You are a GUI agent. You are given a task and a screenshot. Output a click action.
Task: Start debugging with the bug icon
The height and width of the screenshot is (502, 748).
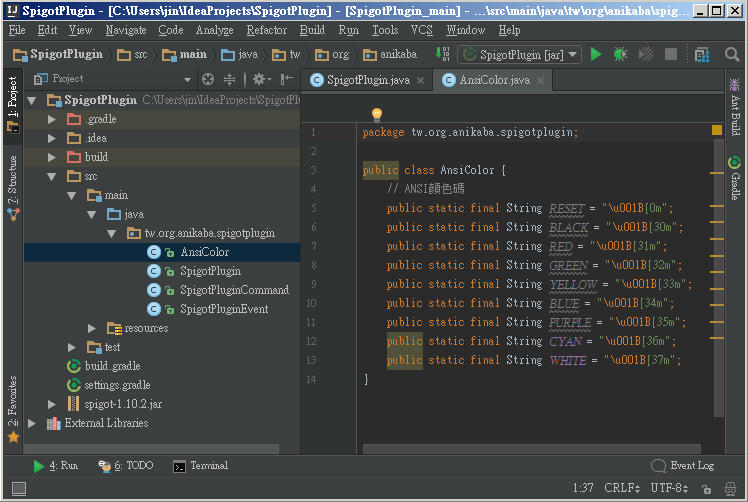coord(620,54)
